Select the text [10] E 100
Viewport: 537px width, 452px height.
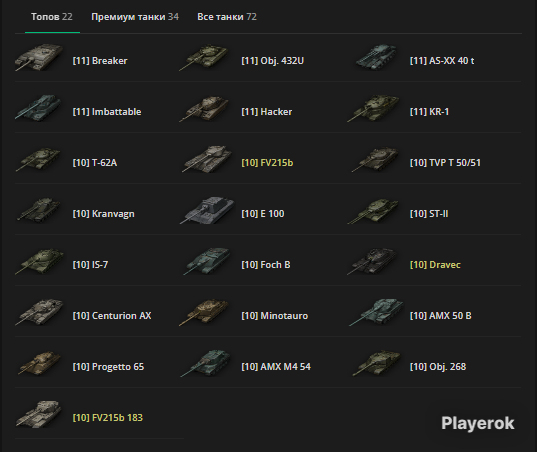(263, 214)
